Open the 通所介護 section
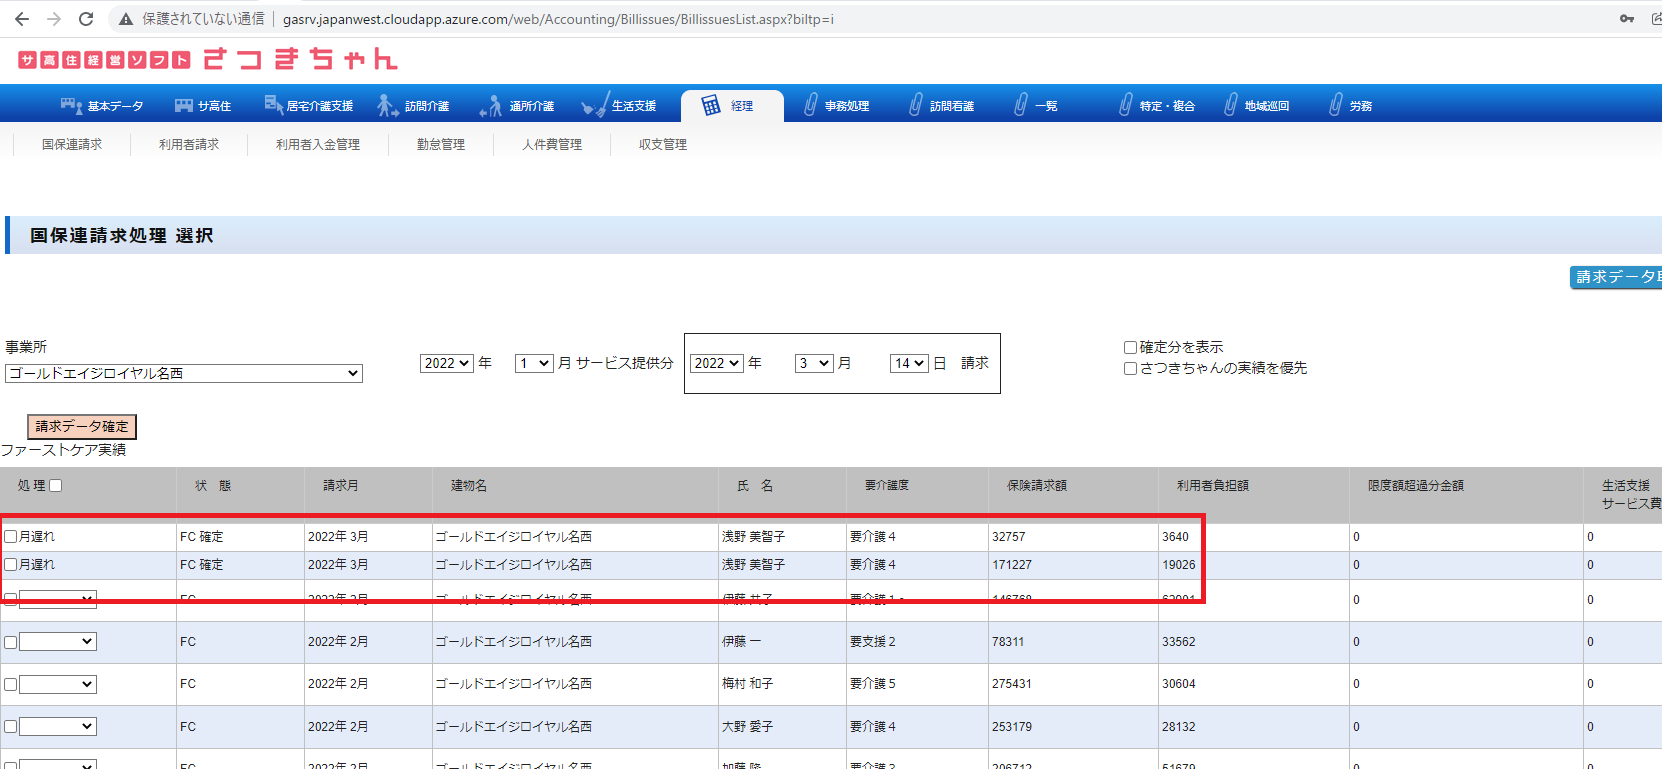 518,106
